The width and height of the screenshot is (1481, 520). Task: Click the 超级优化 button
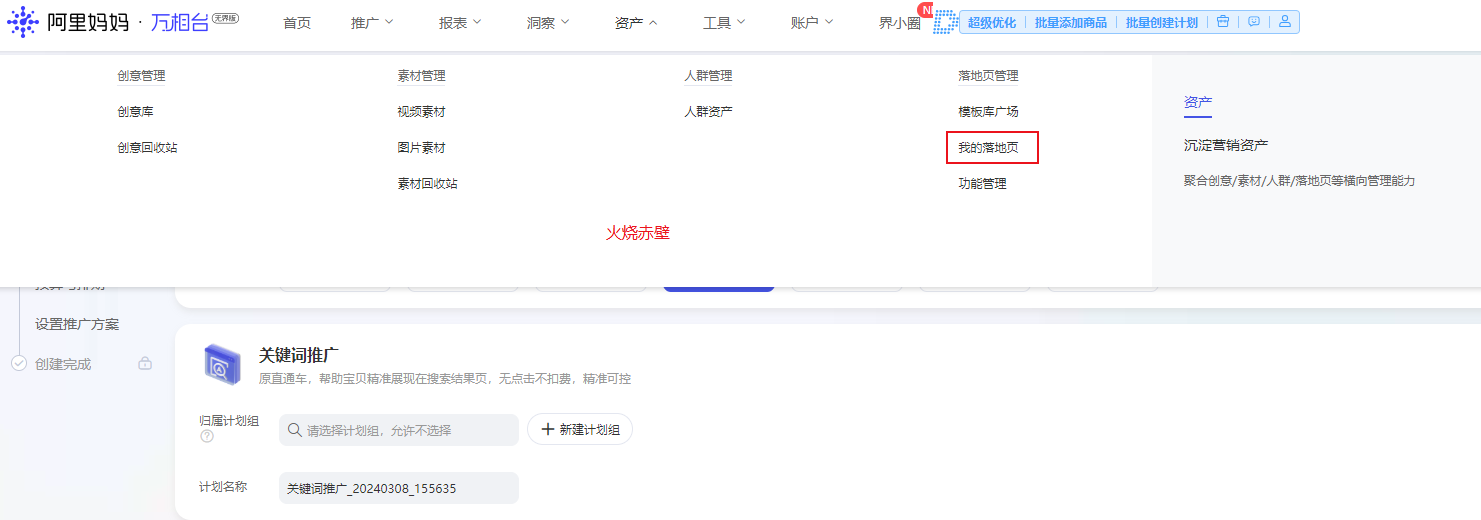click(992, 22)
